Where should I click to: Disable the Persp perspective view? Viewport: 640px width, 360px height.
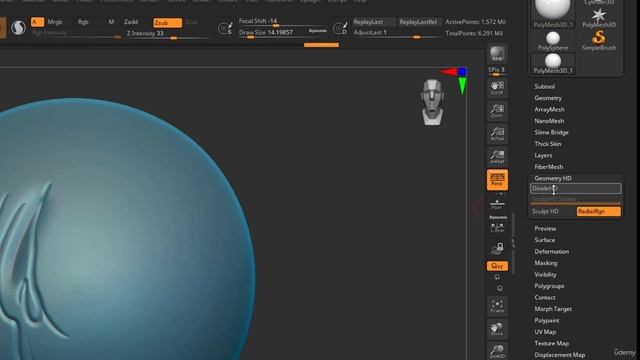(497, 180)
